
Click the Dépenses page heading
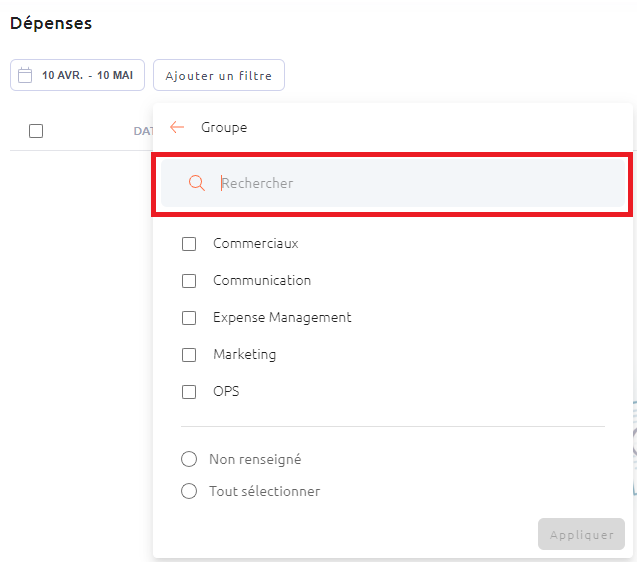51,23
